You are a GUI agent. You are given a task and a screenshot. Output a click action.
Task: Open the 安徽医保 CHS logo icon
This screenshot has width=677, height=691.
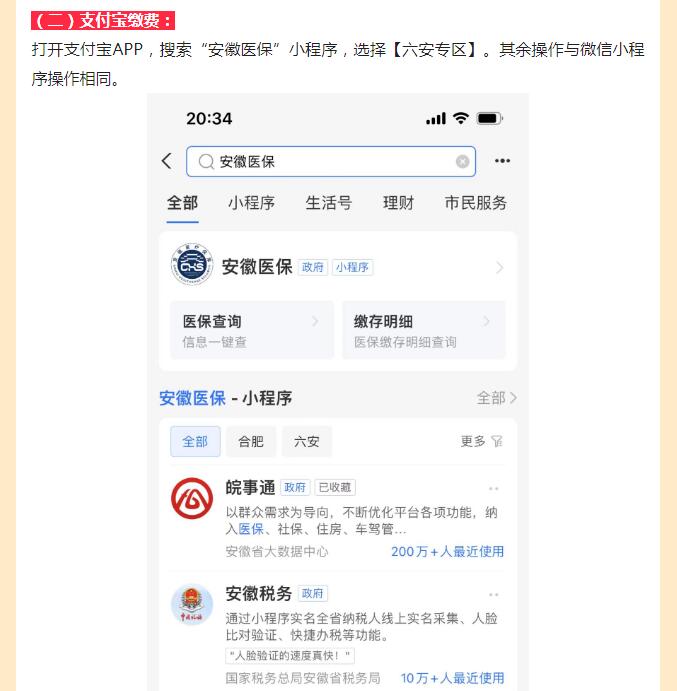(x=192, y=264)
